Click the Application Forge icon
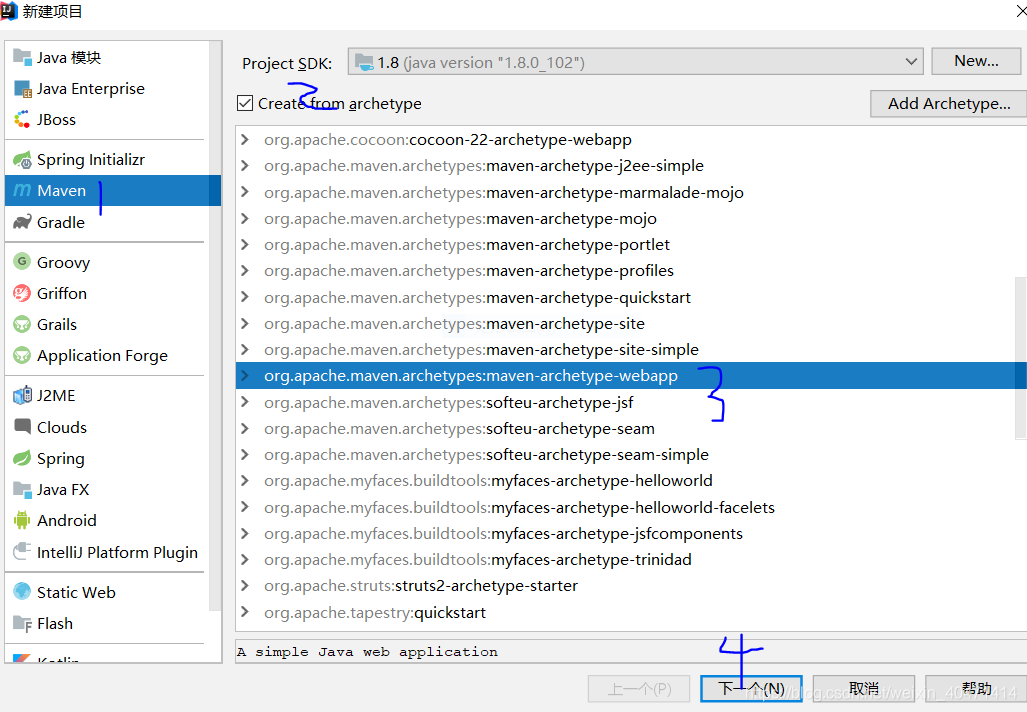 click(x=22, y=356)
